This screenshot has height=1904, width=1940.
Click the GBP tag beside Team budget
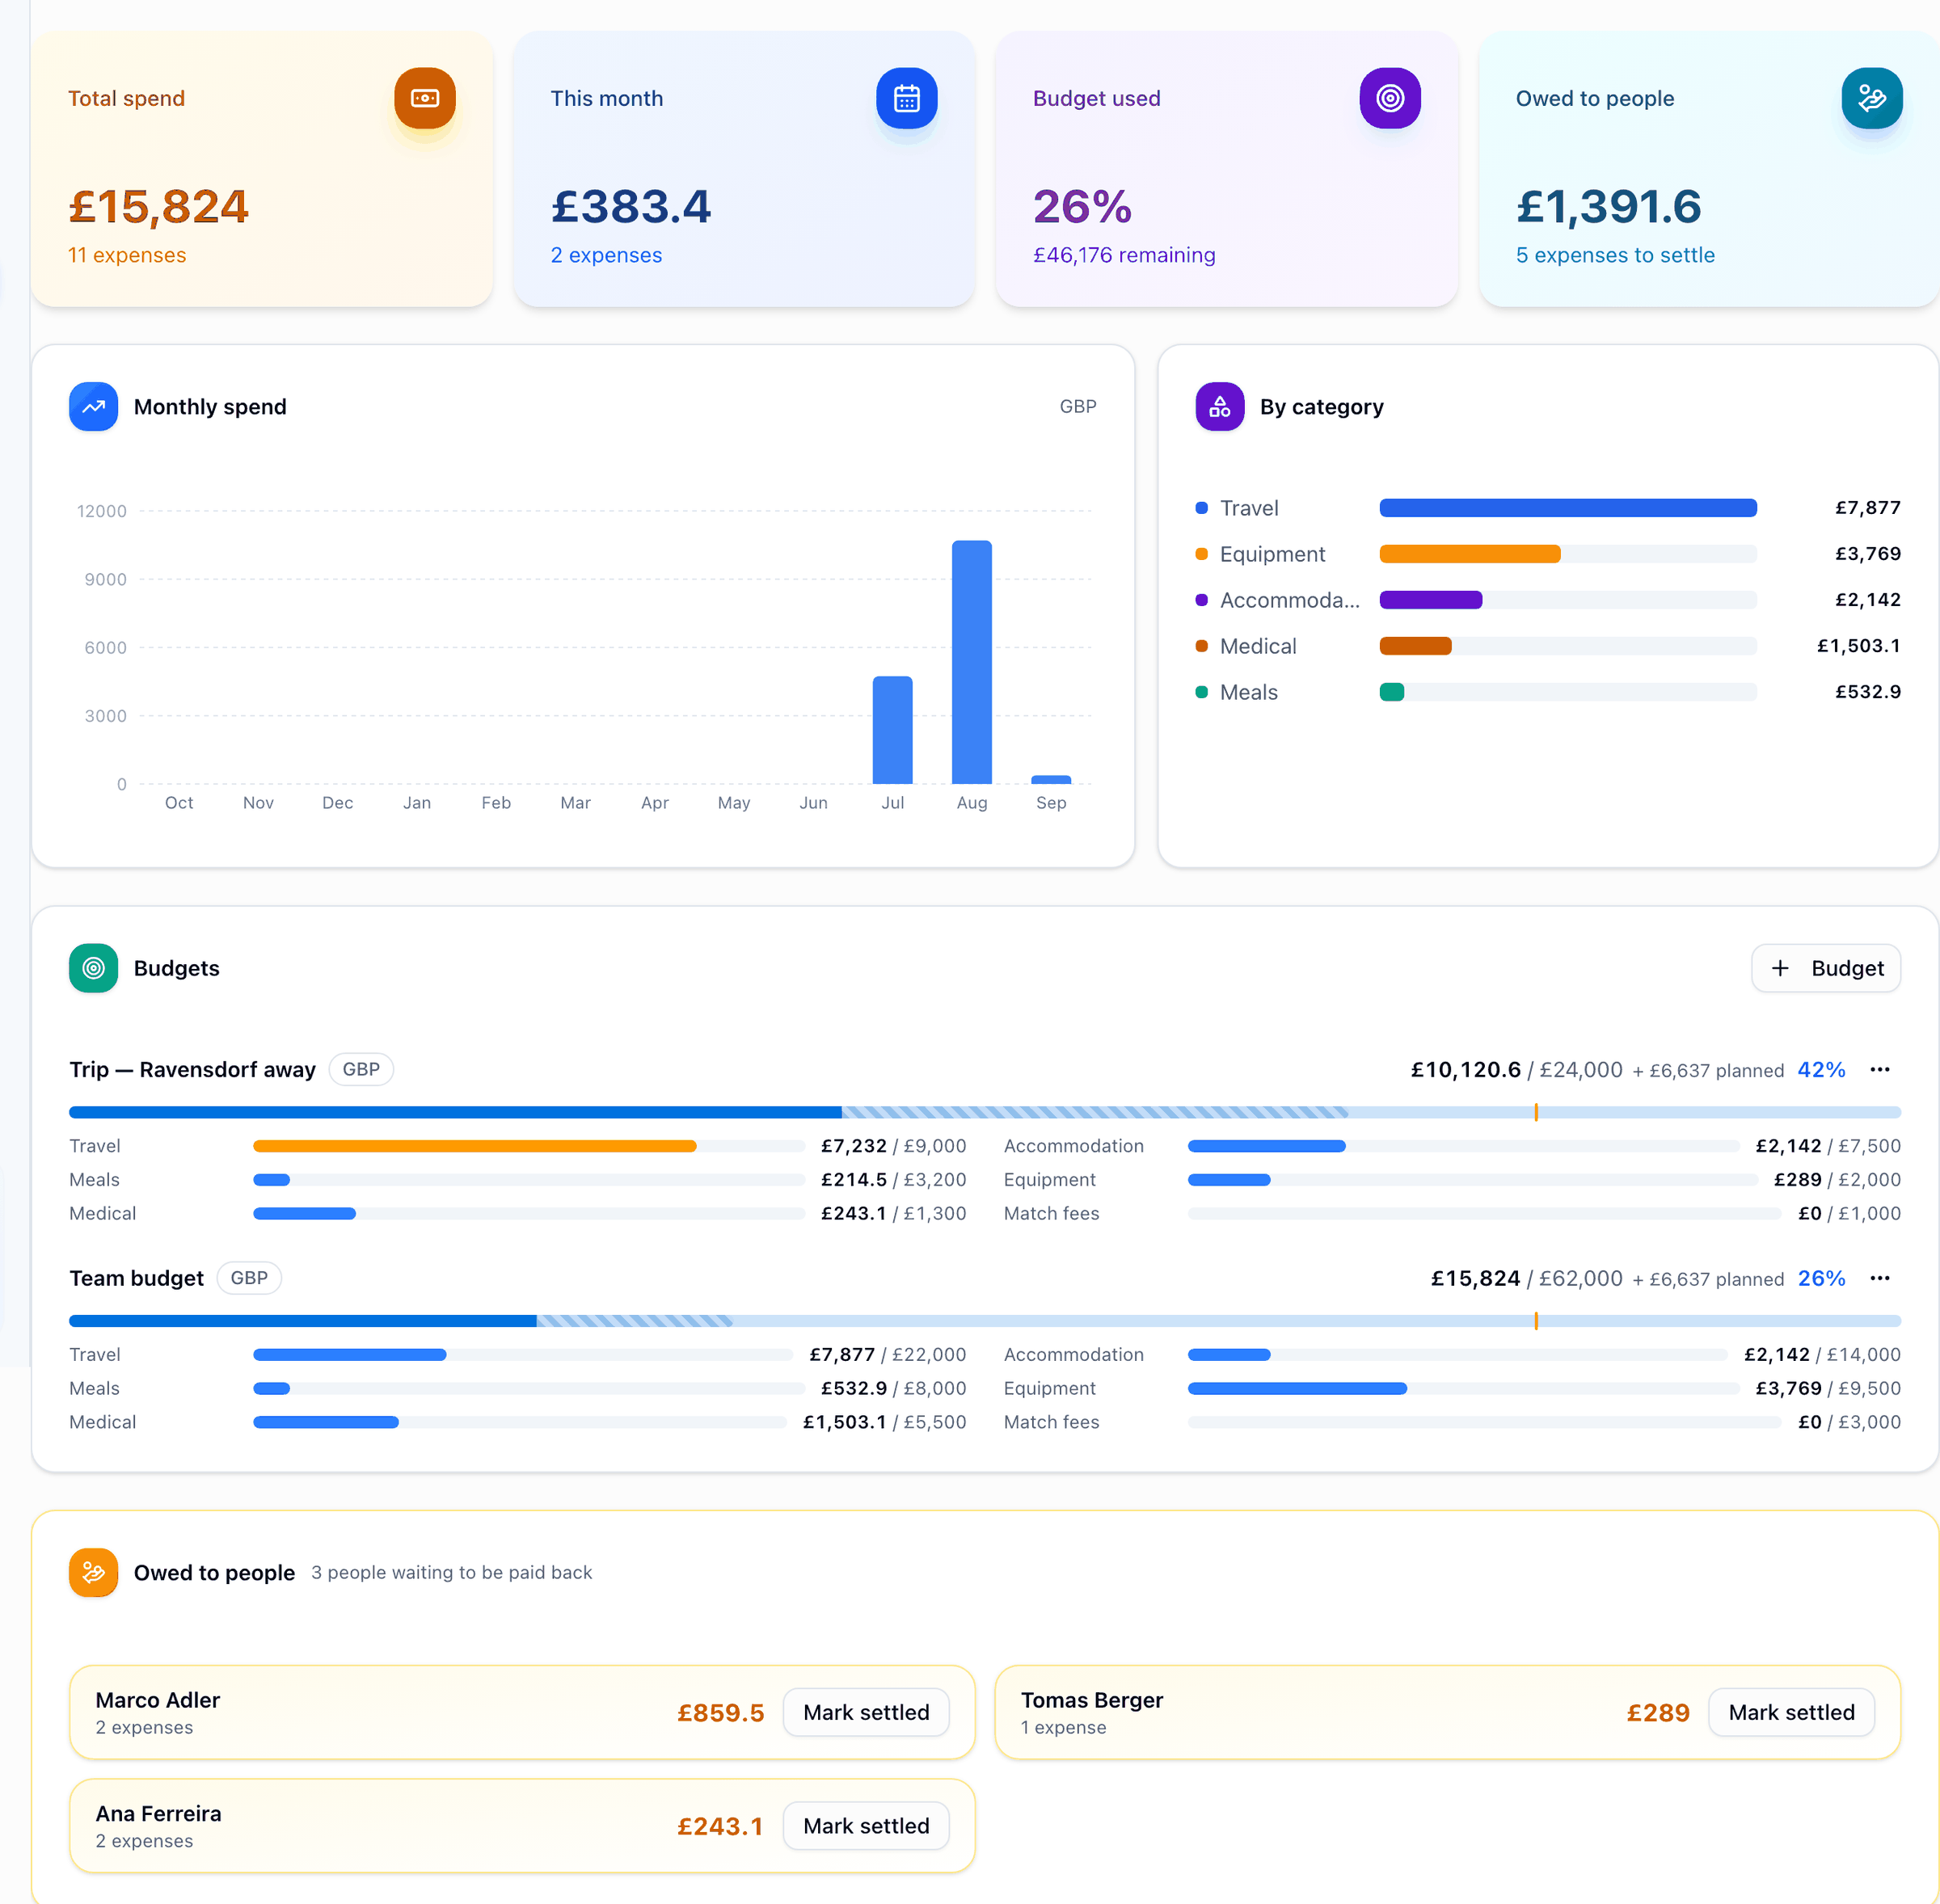[x=249, y=1279]
